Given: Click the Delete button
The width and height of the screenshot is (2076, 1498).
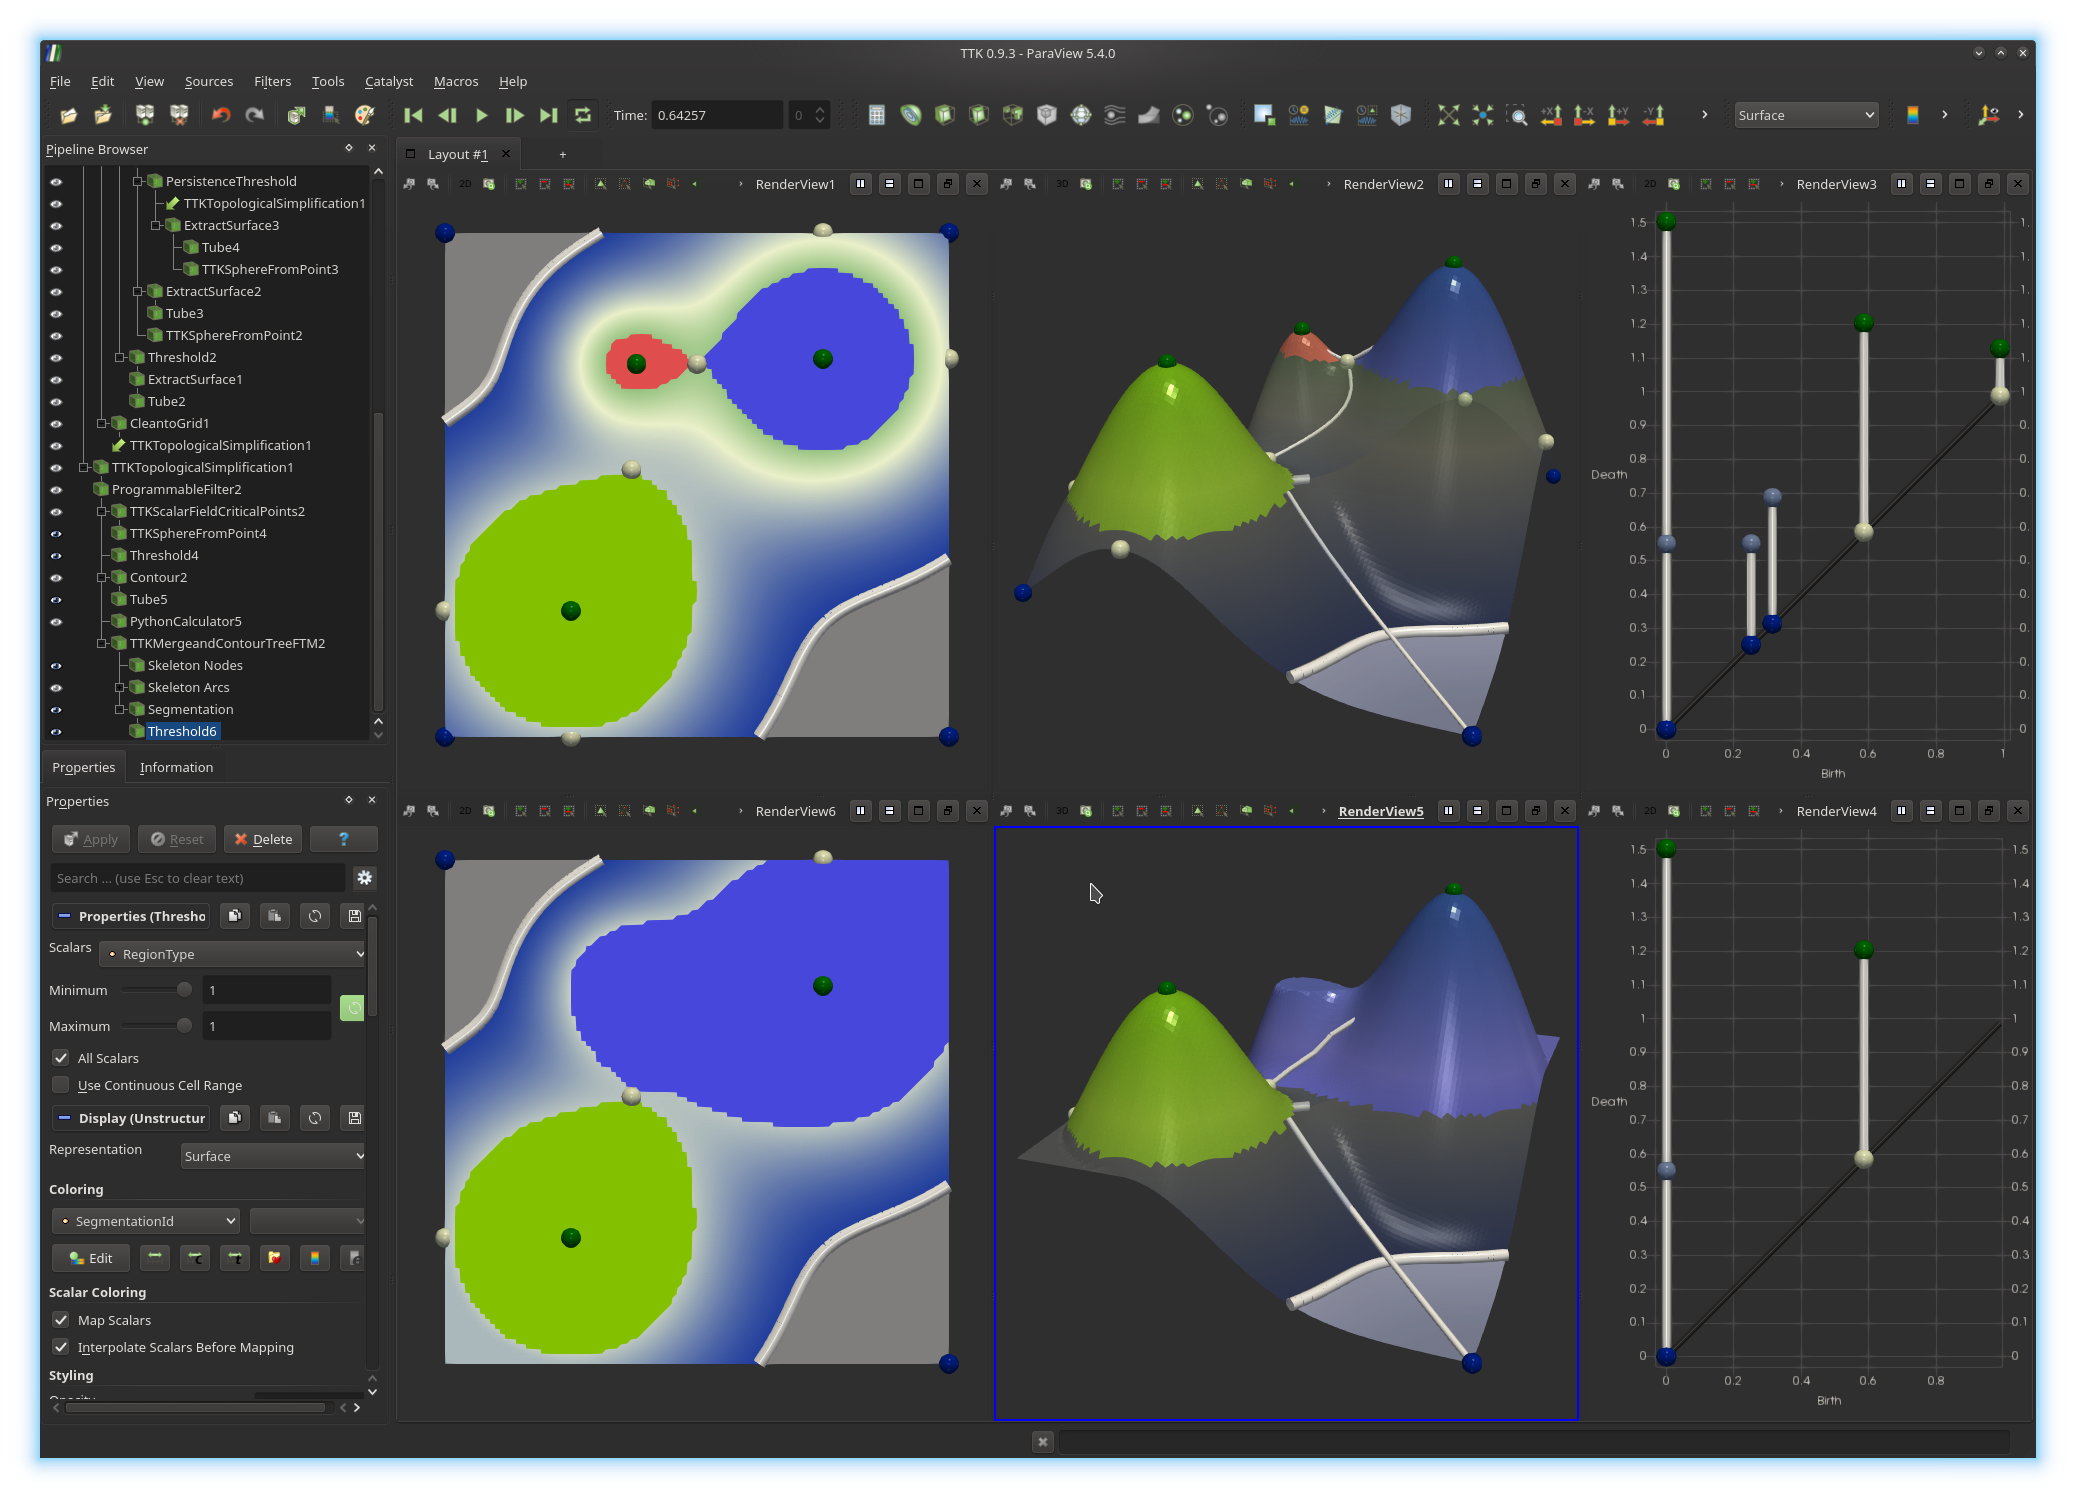Looking at the screenshot, I should tap(263, 839).
